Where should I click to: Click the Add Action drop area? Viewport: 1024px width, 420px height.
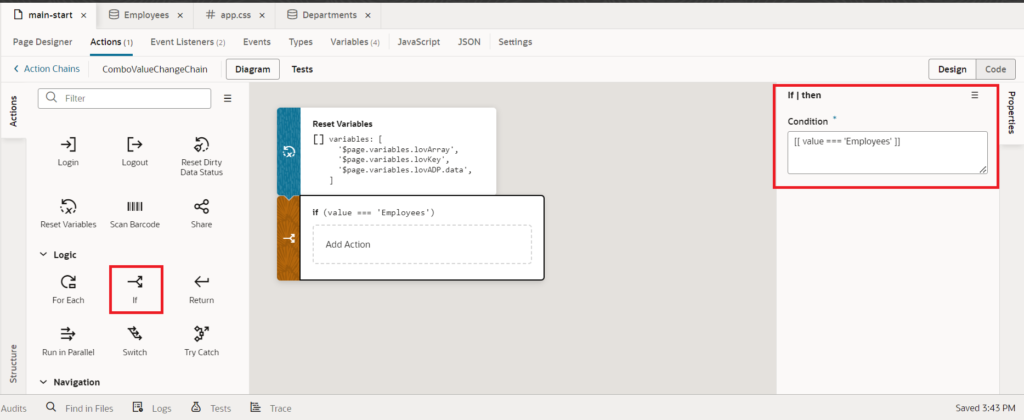tap(422, 244)
